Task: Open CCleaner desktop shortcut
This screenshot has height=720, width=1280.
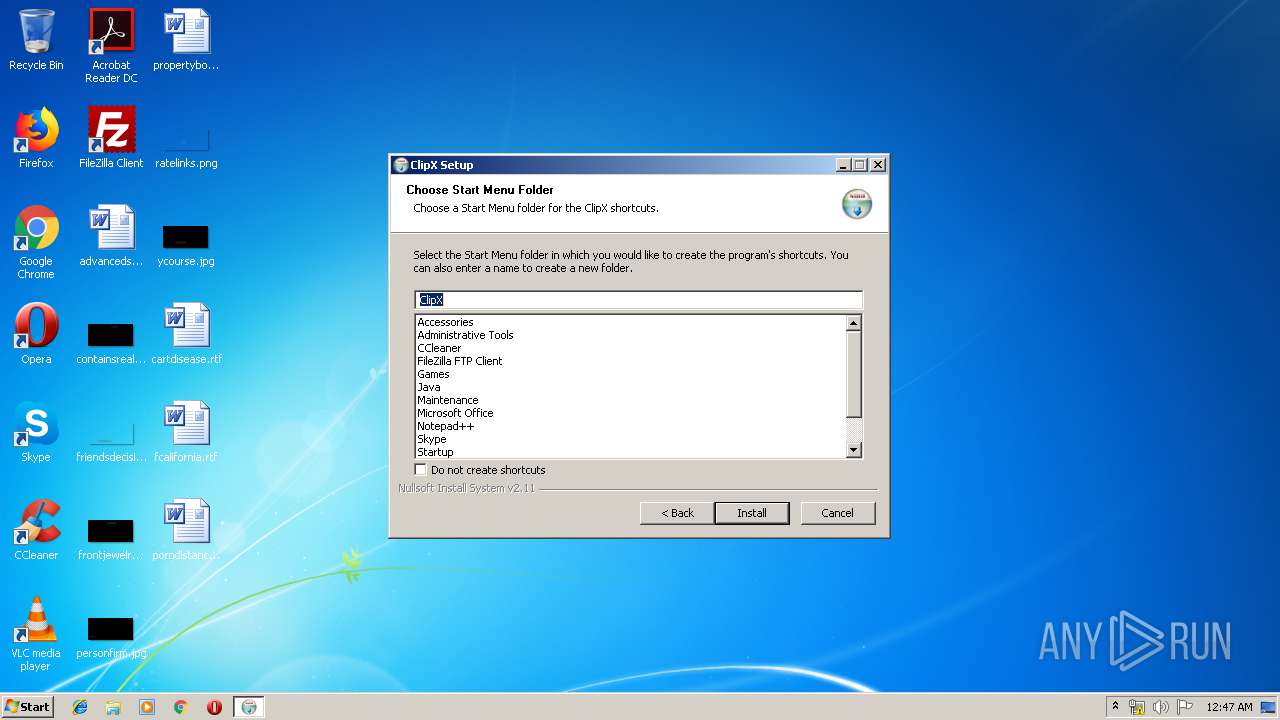Action: (x=36, y=530)
